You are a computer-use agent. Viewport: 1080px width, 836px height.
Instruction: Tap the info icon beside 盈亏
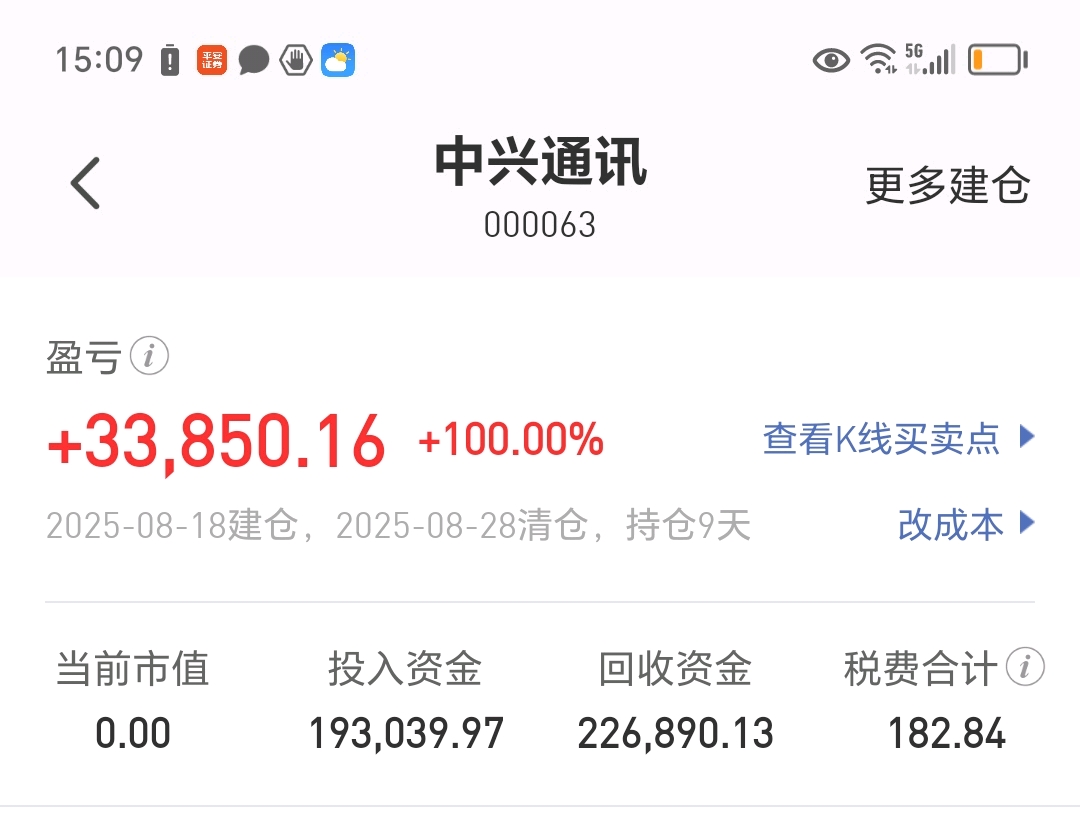coord(149,356)
